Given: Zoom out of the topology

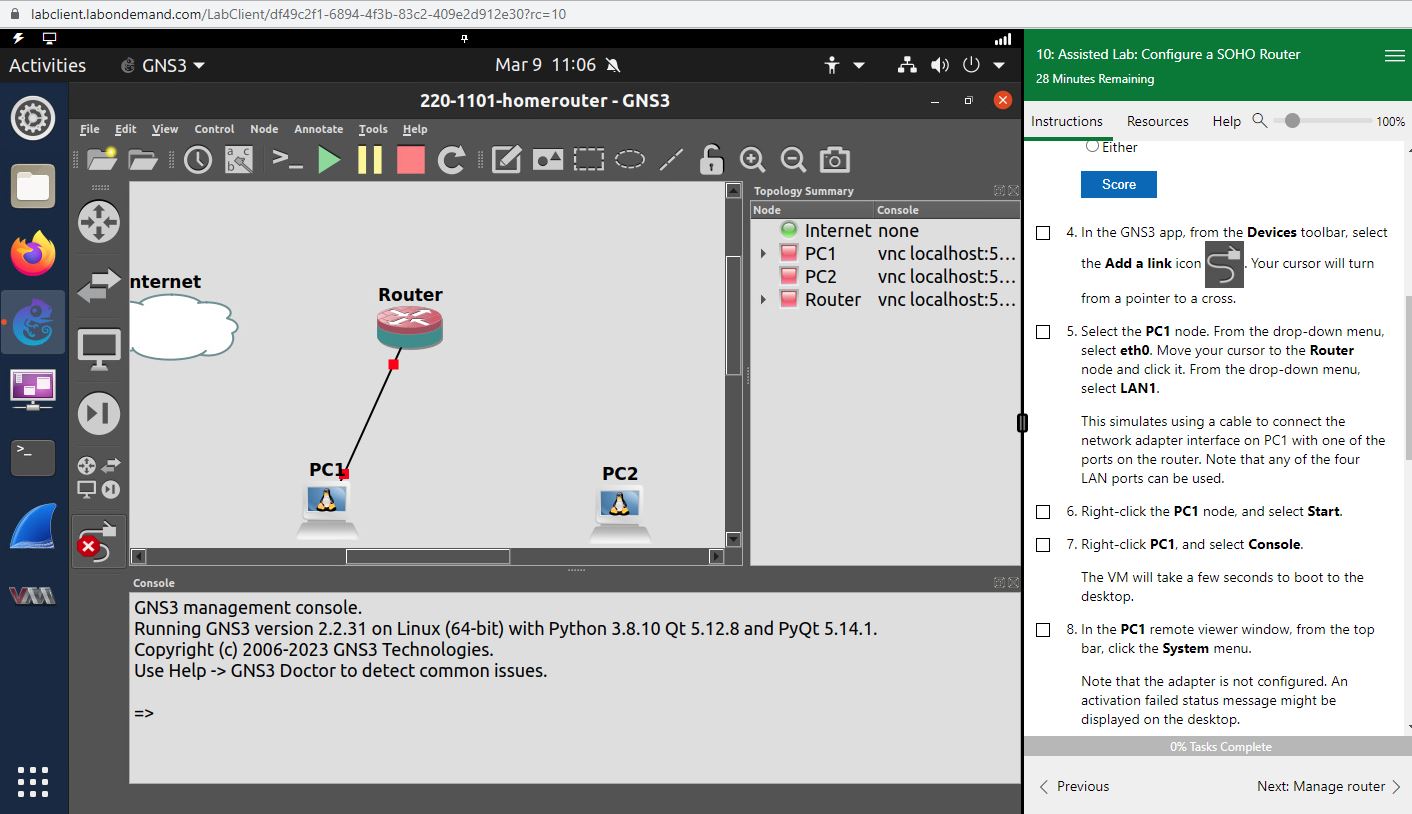Looking at the screenshot, I should tap(793, 160).
